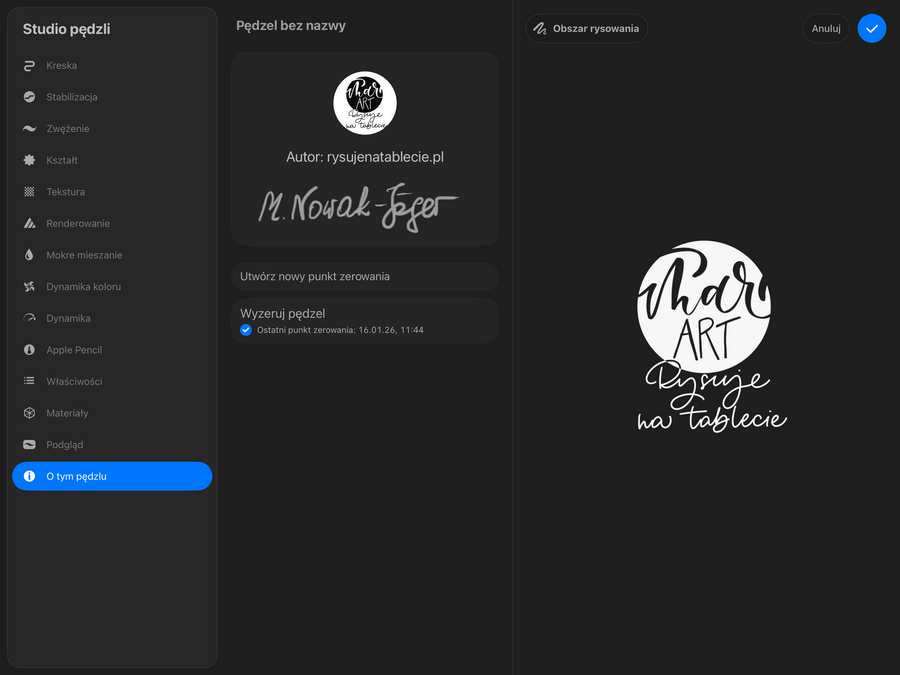Open the Dynamika section label

(x=68, y=318)
